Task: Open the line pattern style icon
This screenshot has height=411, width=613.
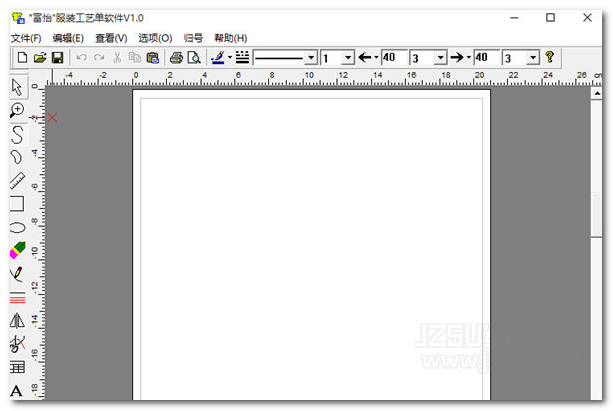Action: click(x=242, y=57)
